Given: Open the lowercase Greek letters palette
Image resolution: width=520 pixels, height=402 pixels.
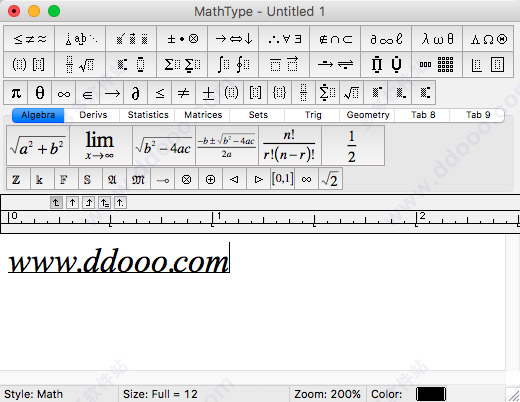Looking at the screenshot, I should click(437, 39).
